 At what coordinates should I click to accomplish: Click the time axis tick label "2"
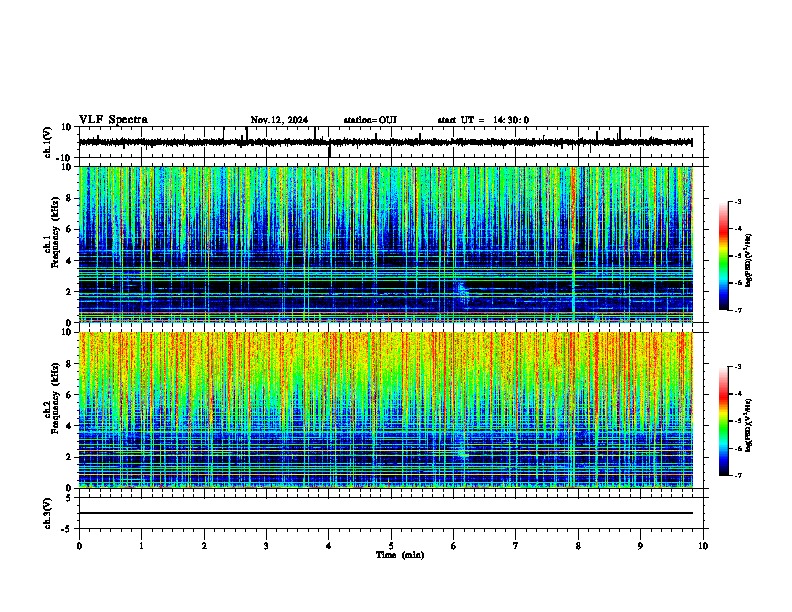[x=204, y=546]
